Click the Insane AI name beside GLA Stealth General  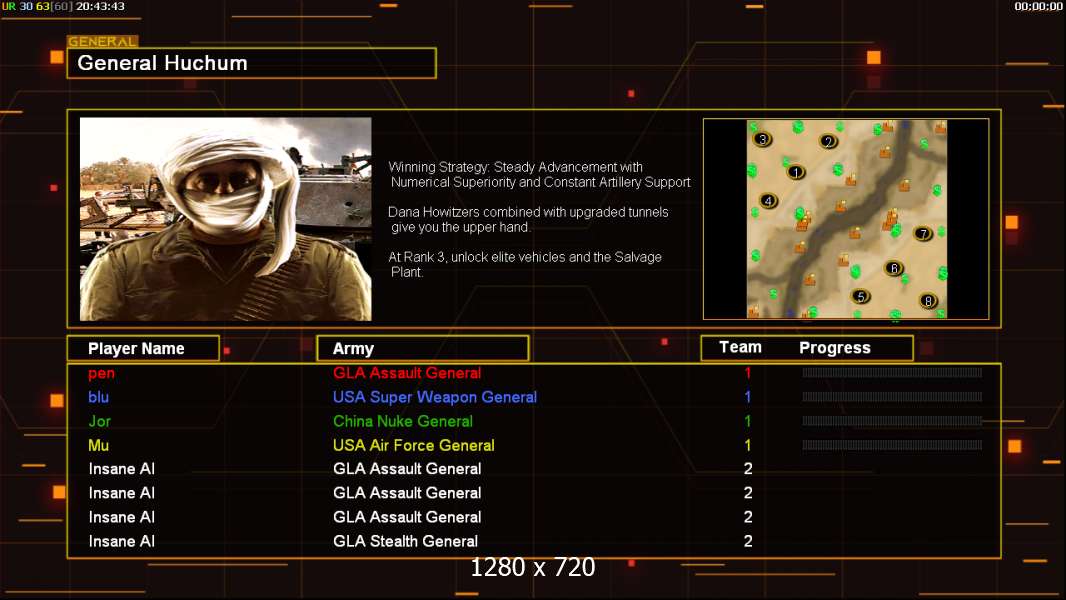click(x=122, y=542)
